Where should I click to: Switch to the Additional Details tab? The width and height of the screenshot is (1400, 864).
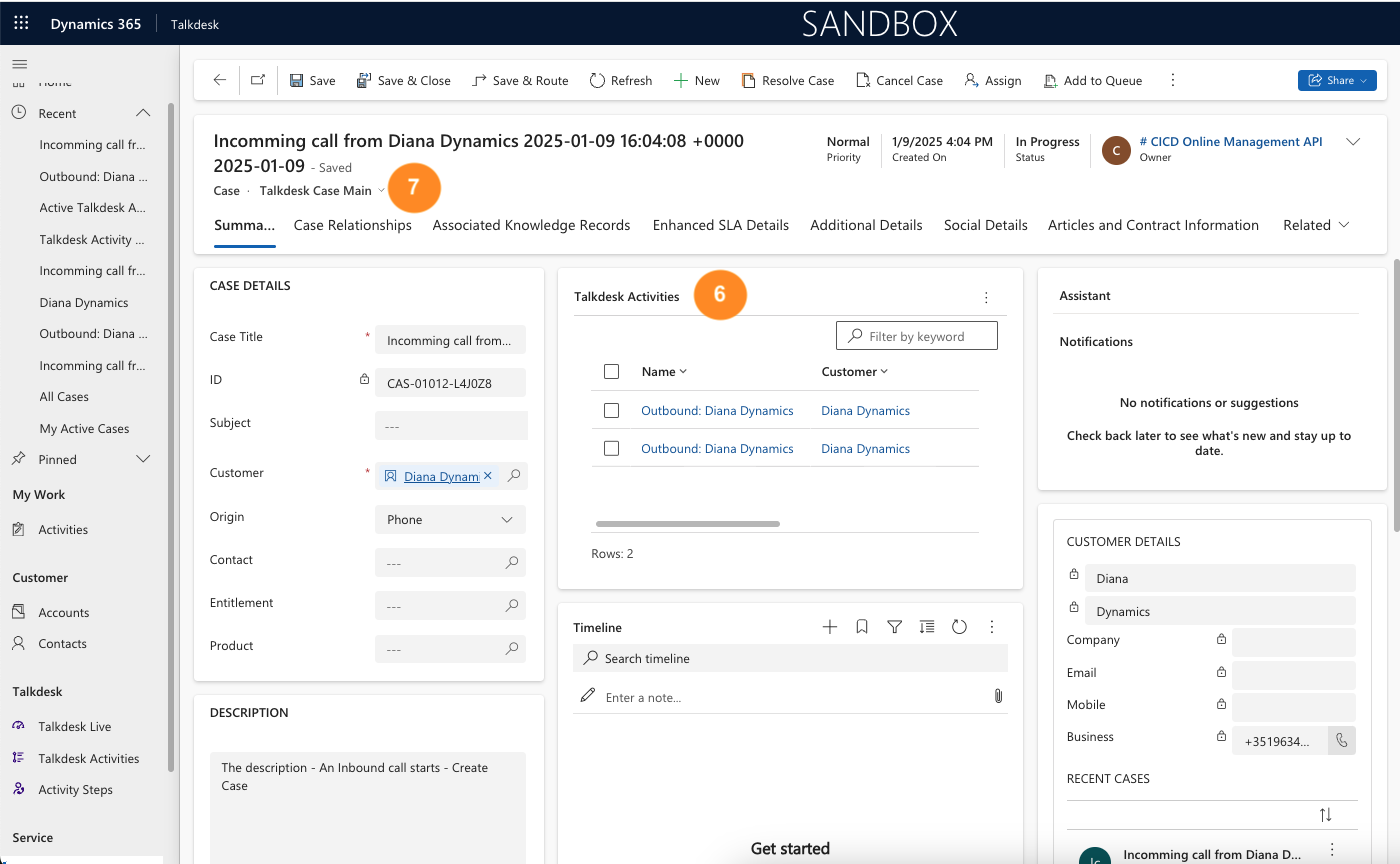[x=866, y=225]
